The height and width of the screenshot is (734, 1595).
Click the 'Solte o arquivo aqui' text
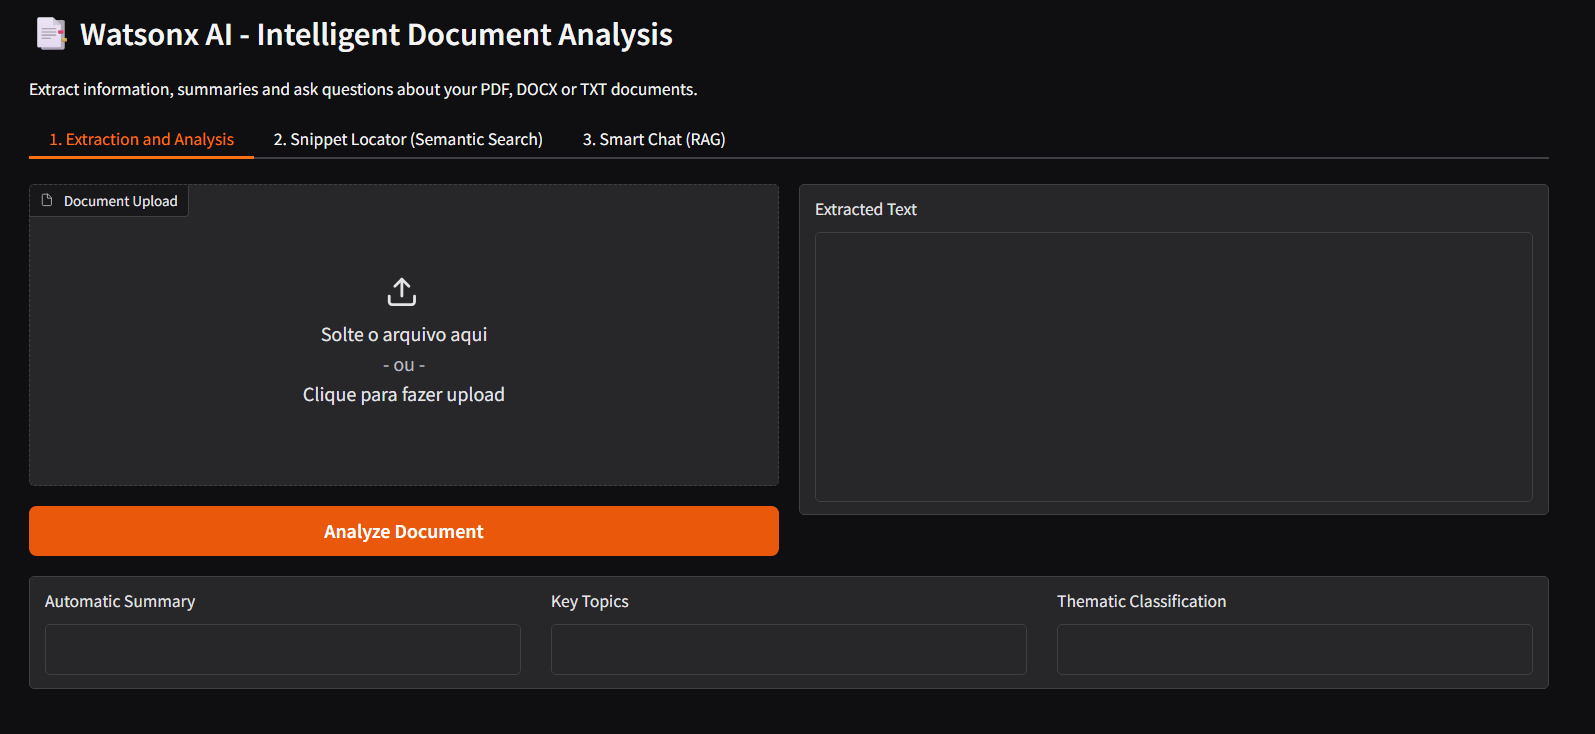[x=404, y=335]
